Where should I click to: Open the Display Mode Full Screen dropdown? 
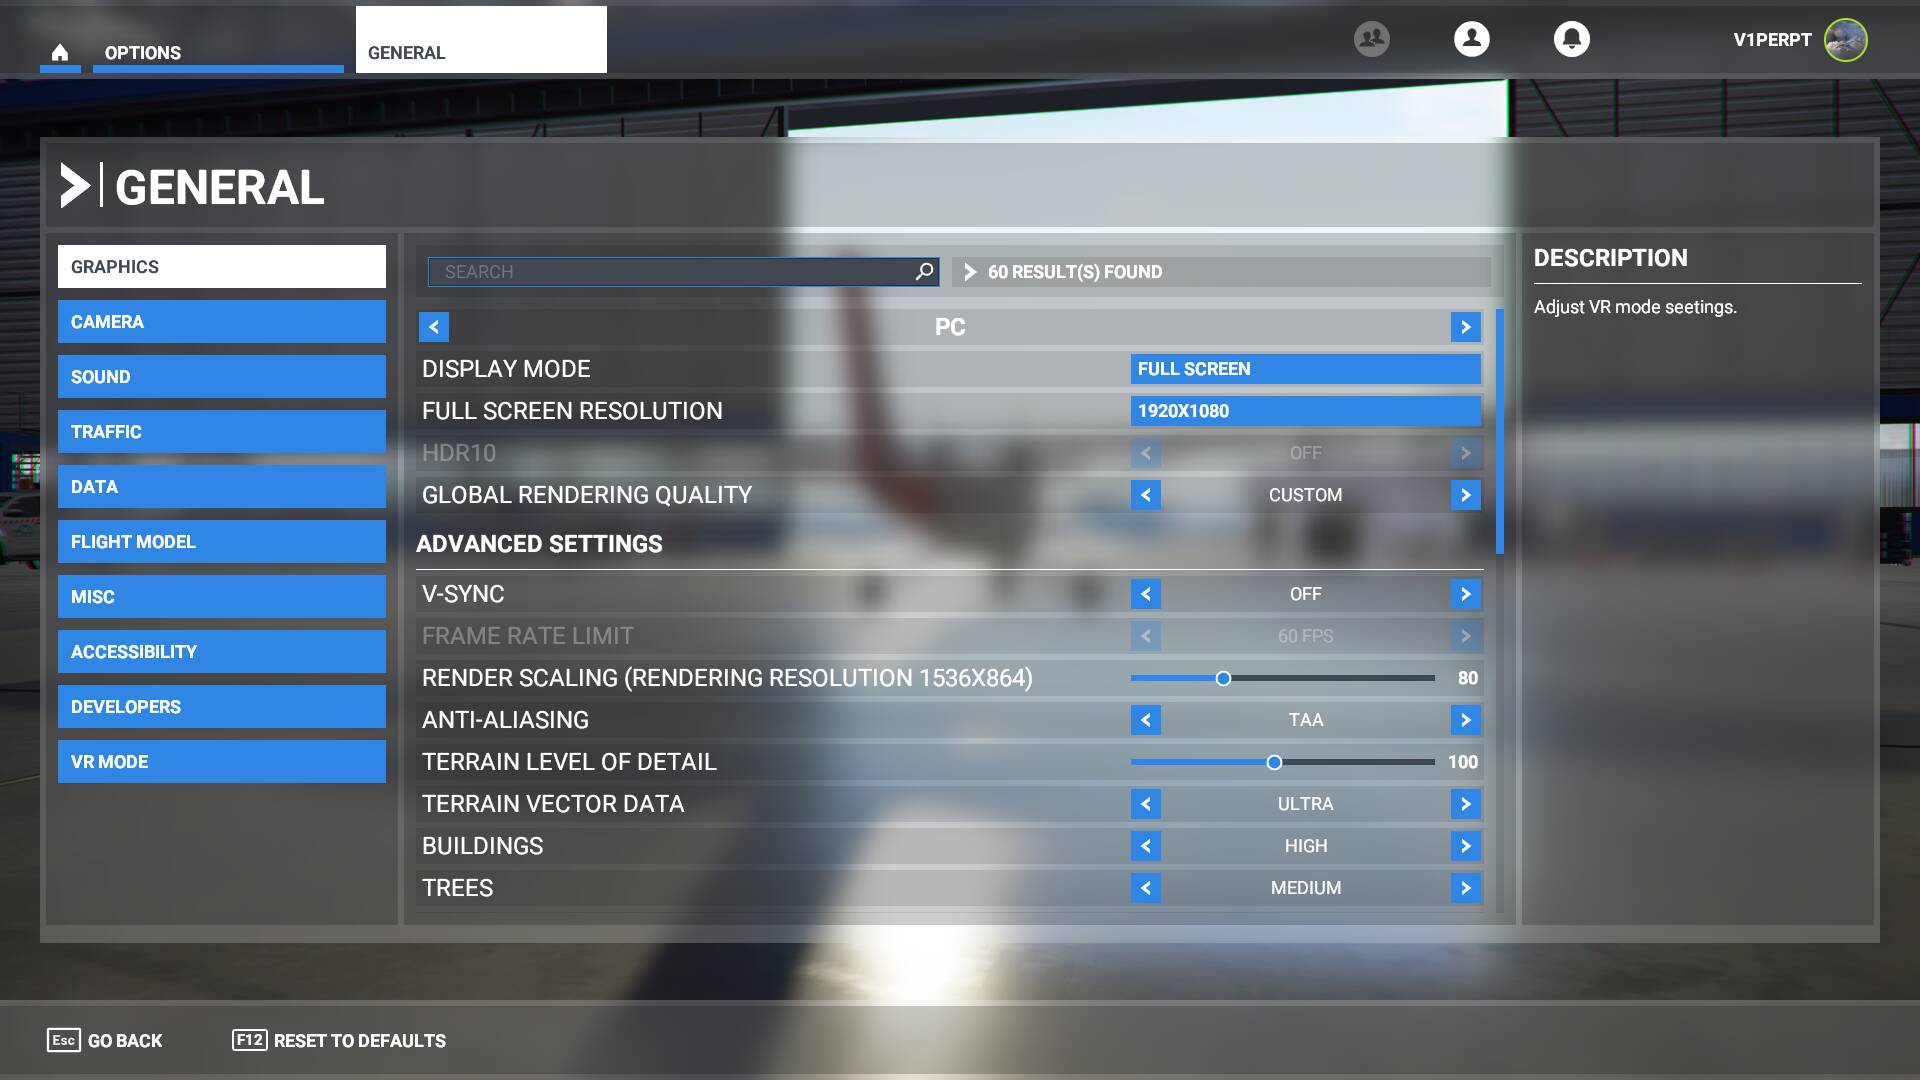pyautogui.click(x=1305, y=369)
